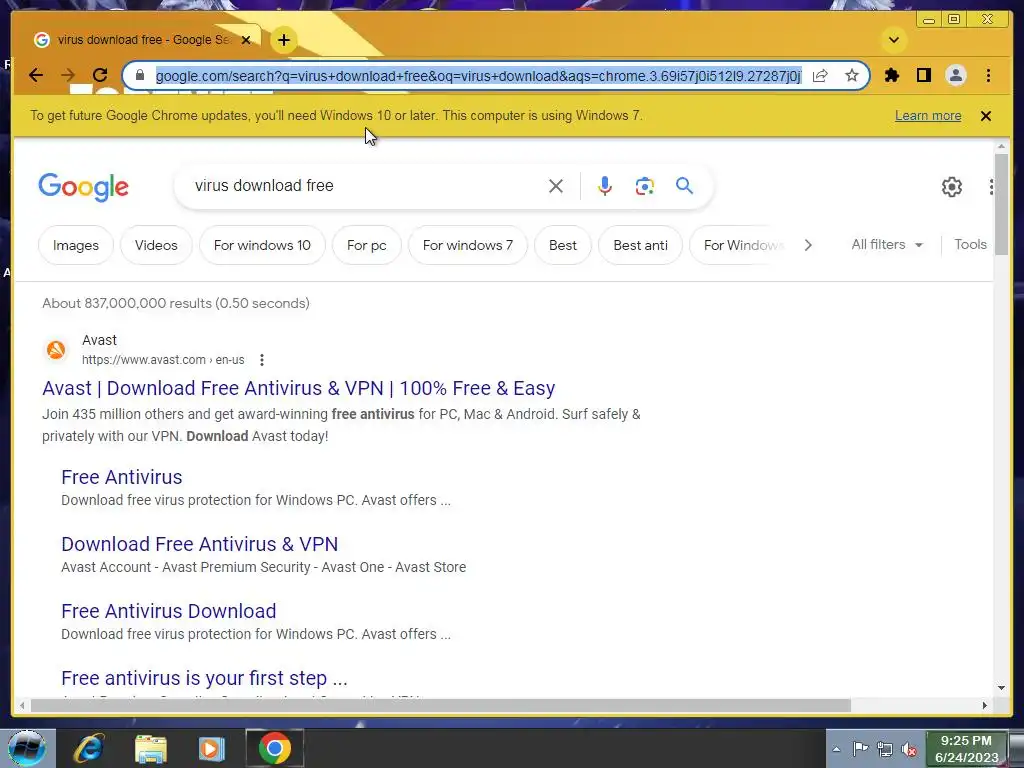Open the Chrome side panel icon
The height and width of the screenshot is (768, 1024).
923,76
